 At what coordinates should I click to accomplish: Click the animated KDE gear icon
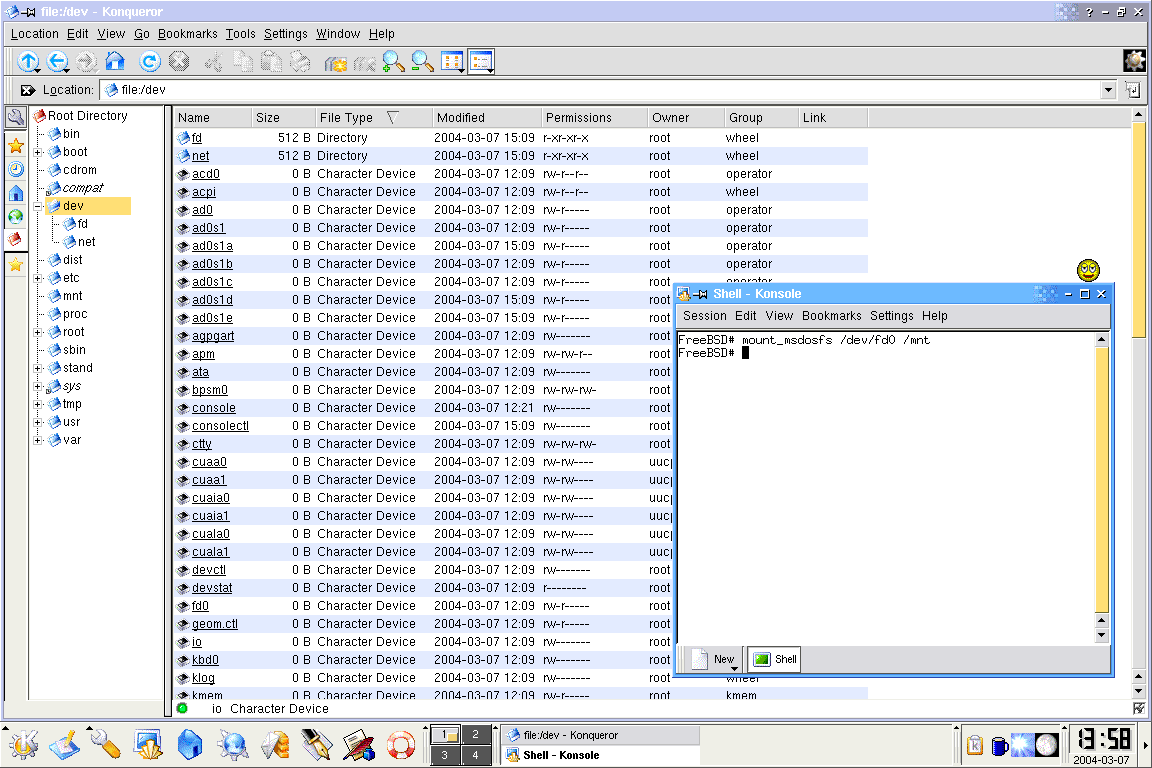[1134, 60]
